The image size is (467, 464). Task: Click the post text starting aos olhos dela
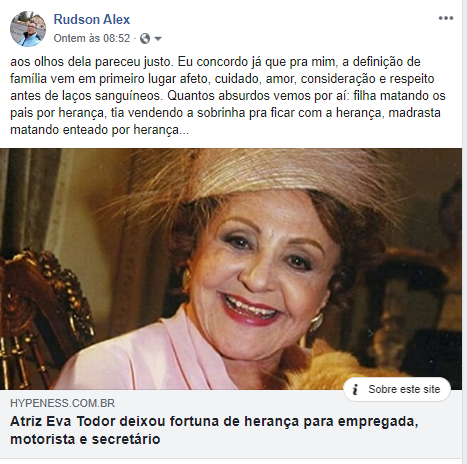tap(228, 96)
